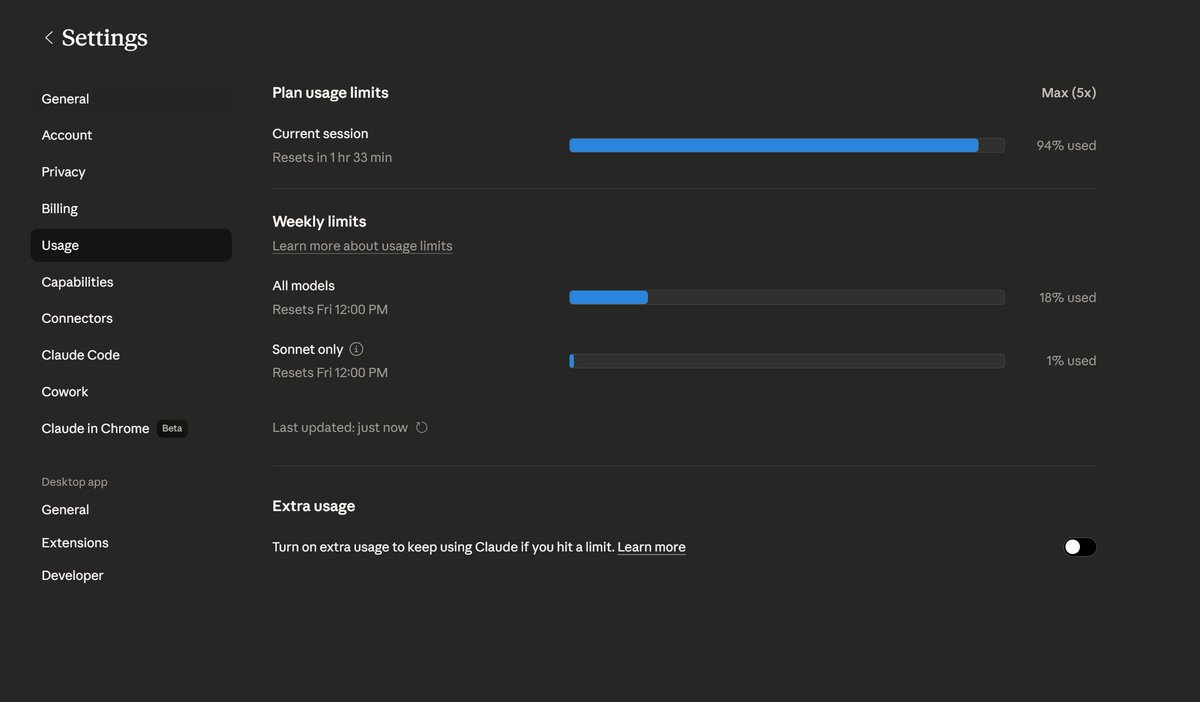Screen dimensions: 1200x702
Task: Click Learn more link under Extra usage
Action: pyautogui.click(x=651, y=547)
